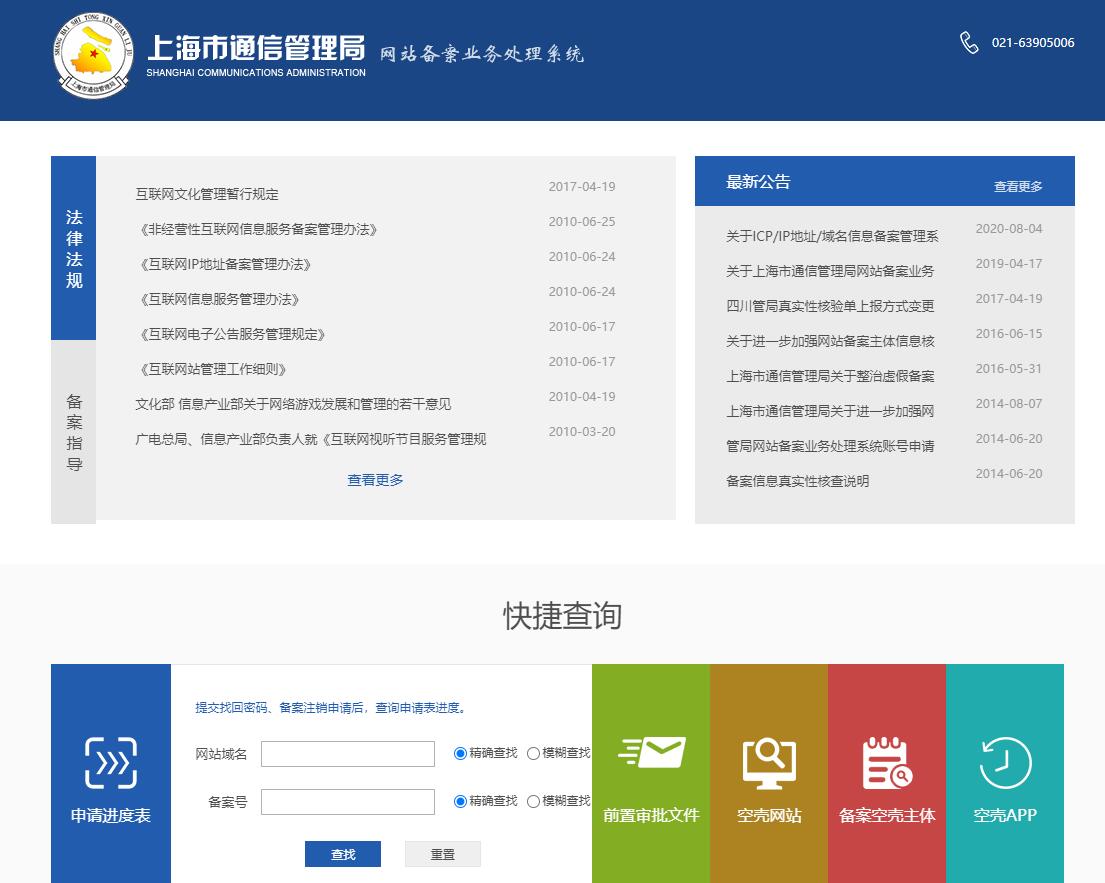Screen dimensions: 1105x883
Task: Click the 备案号 input field
Action: click(x=348, y=802)
